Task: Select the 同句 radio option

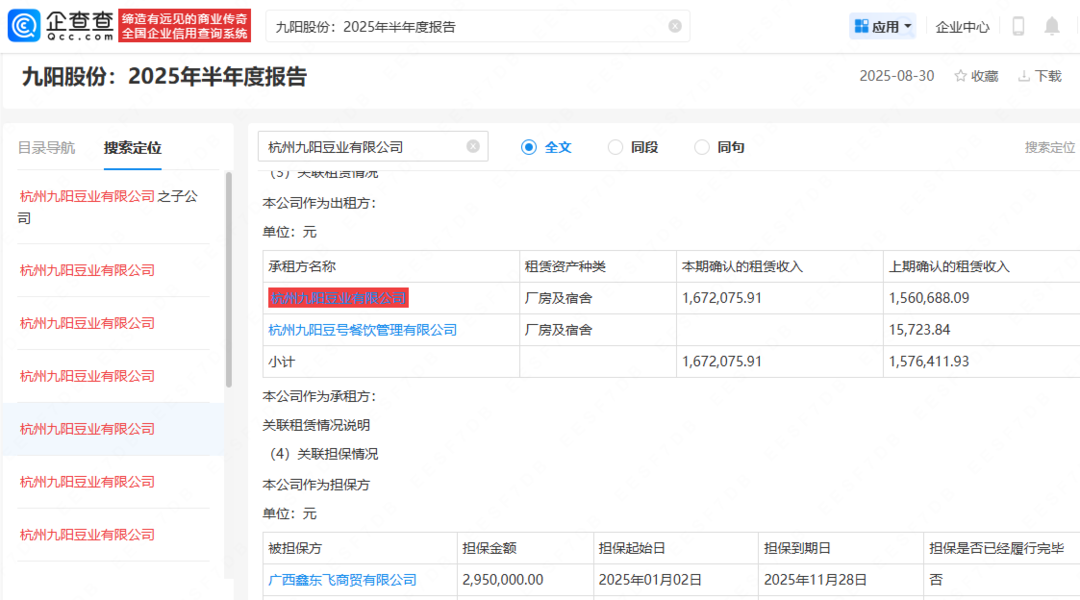Action: [x=702, y=147]
